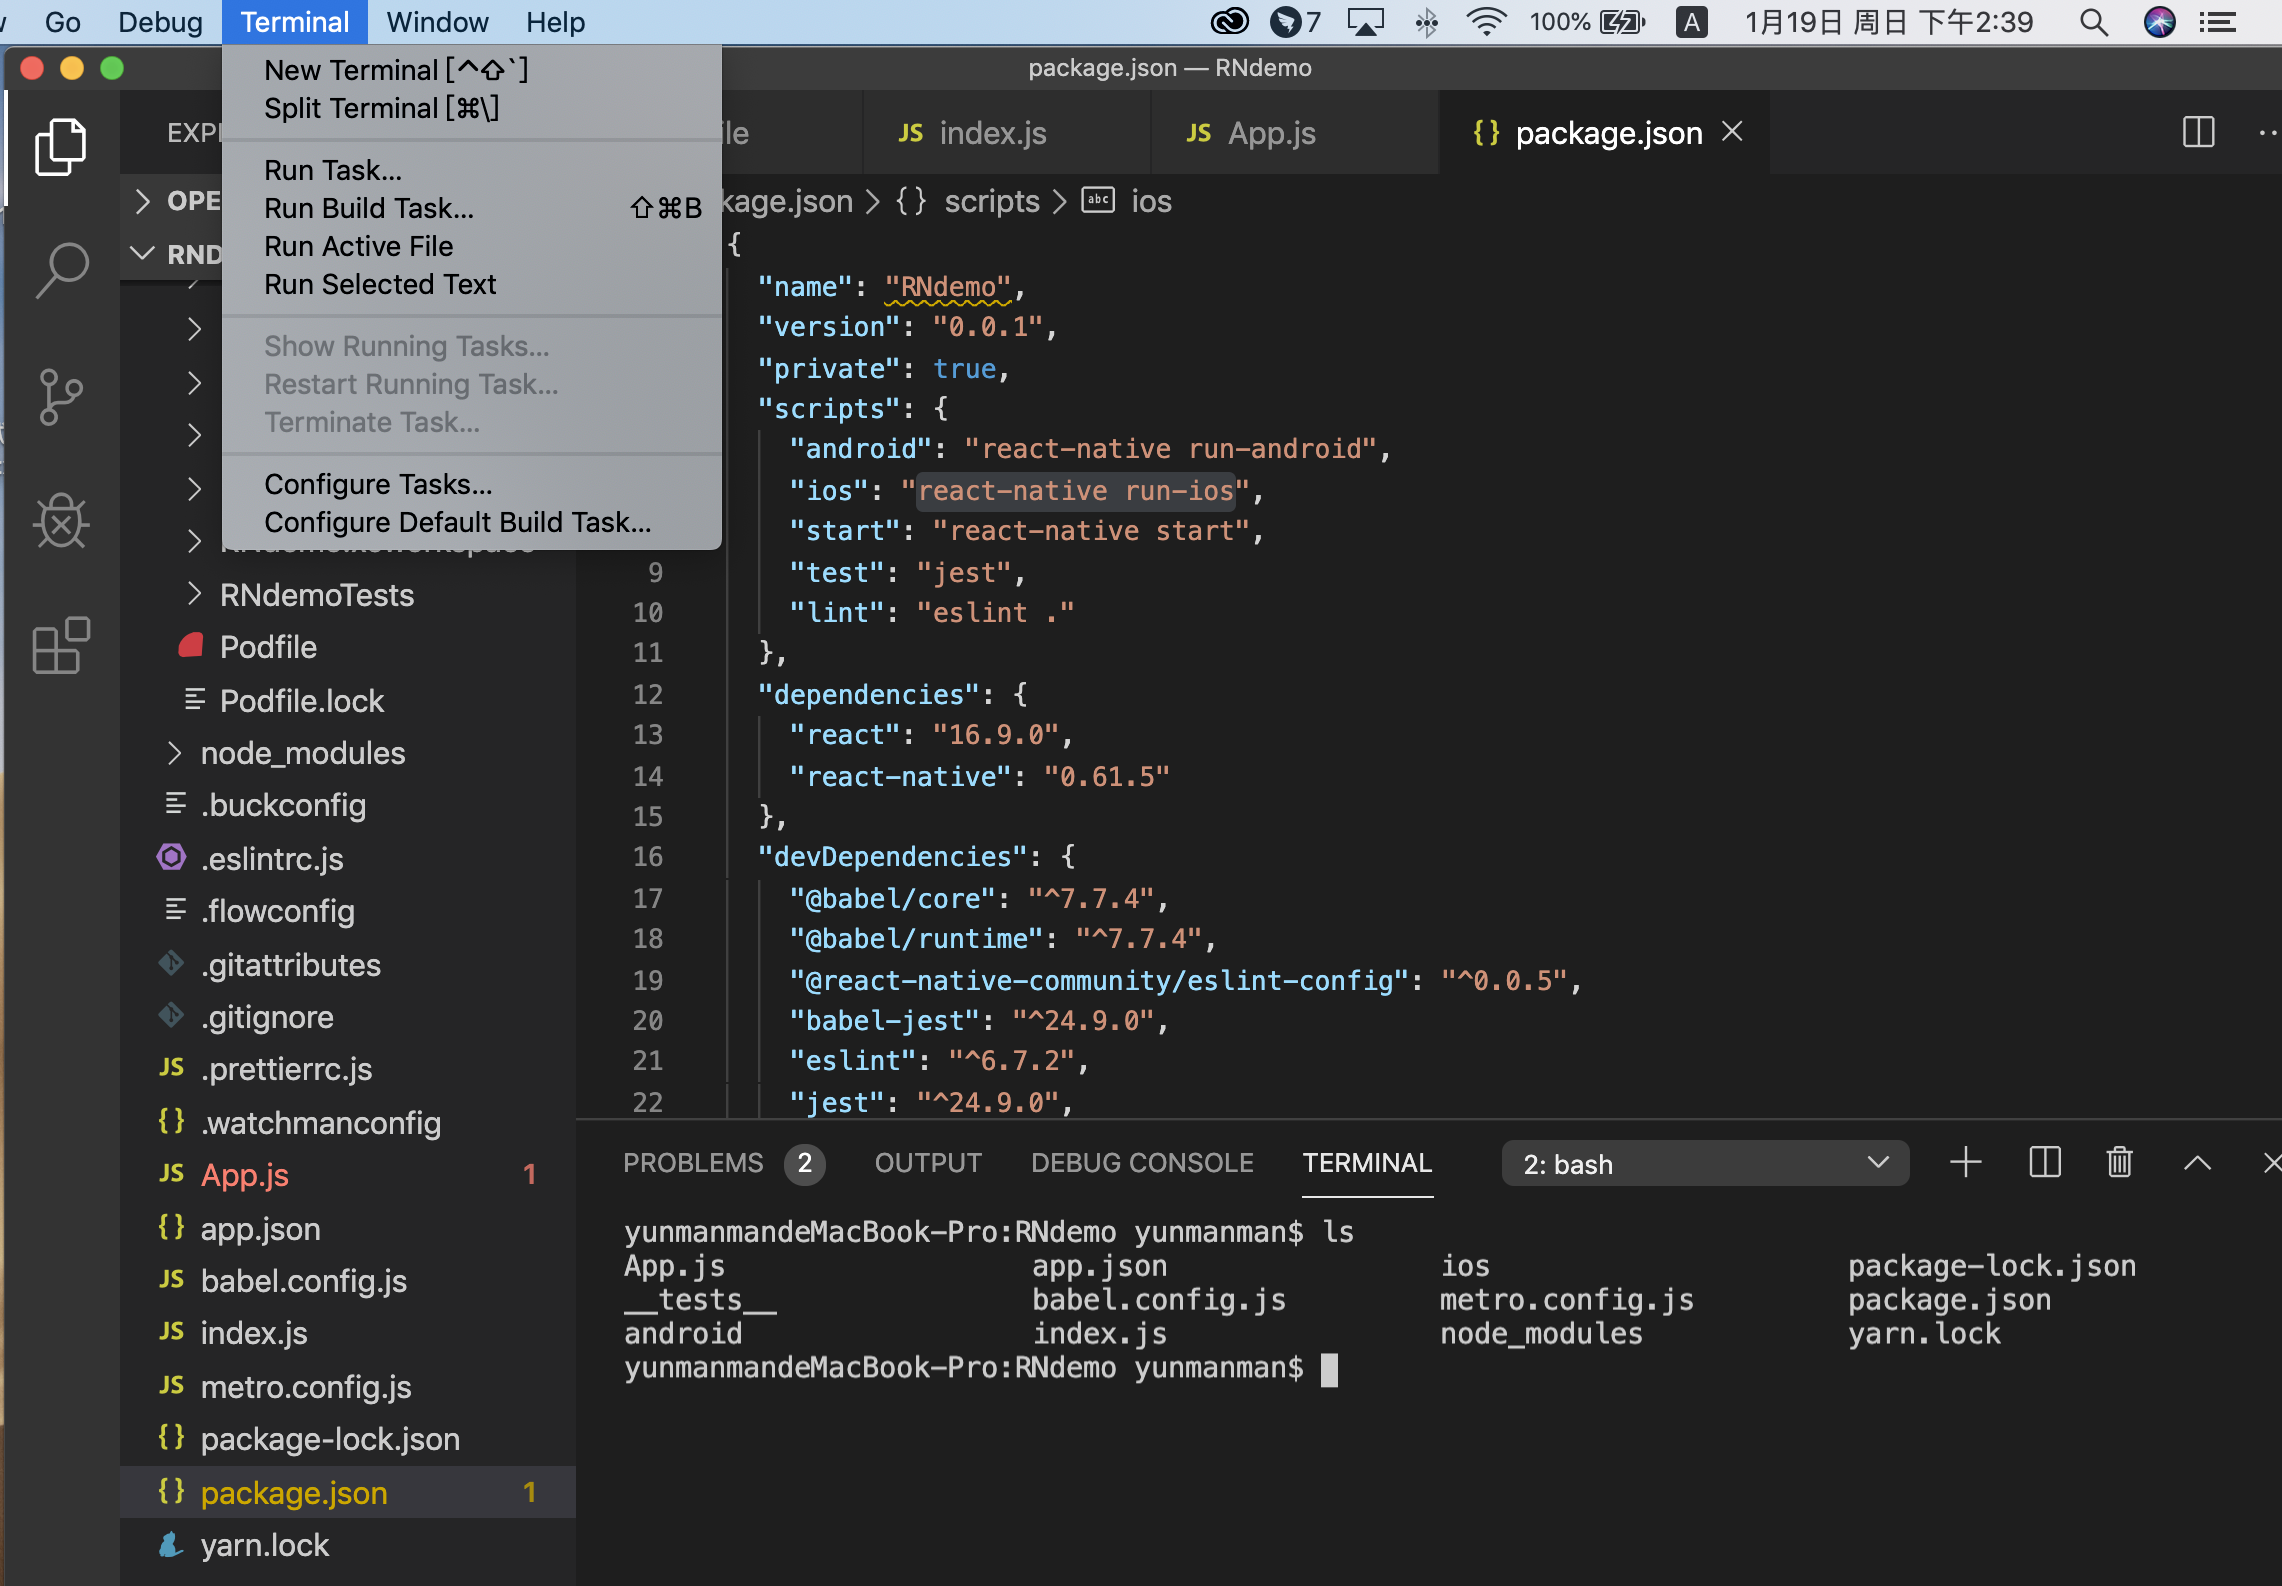Choose Split Terminal menu entry
Viewport: 2282px width, 1586px height.
(x=472, y=108)
